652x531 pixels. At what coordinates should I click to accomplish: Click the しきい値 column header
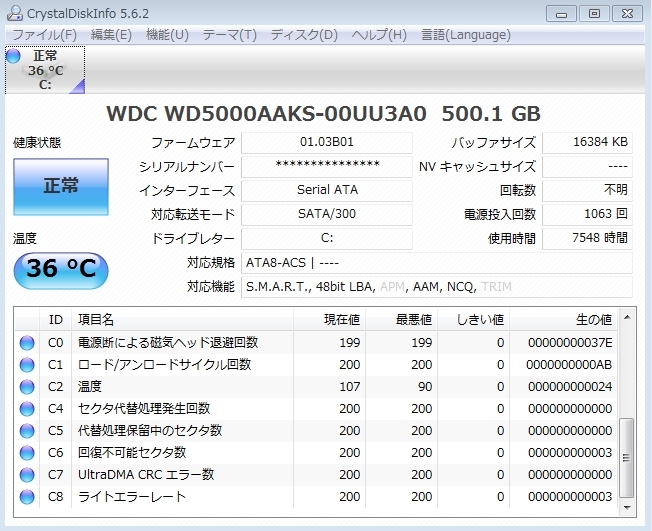pyautogui.click(x=473, y=320)
